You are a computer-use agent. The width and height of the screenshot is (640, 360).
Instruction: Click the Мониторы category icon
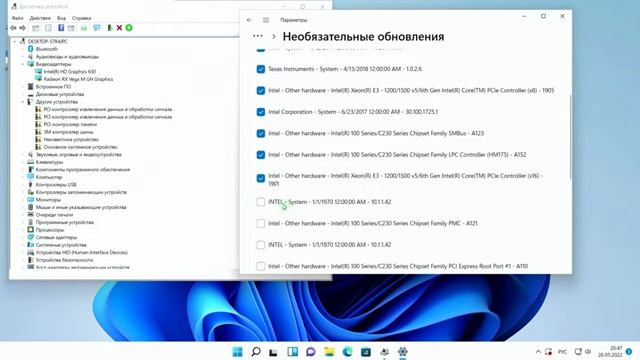pos(30,200)
